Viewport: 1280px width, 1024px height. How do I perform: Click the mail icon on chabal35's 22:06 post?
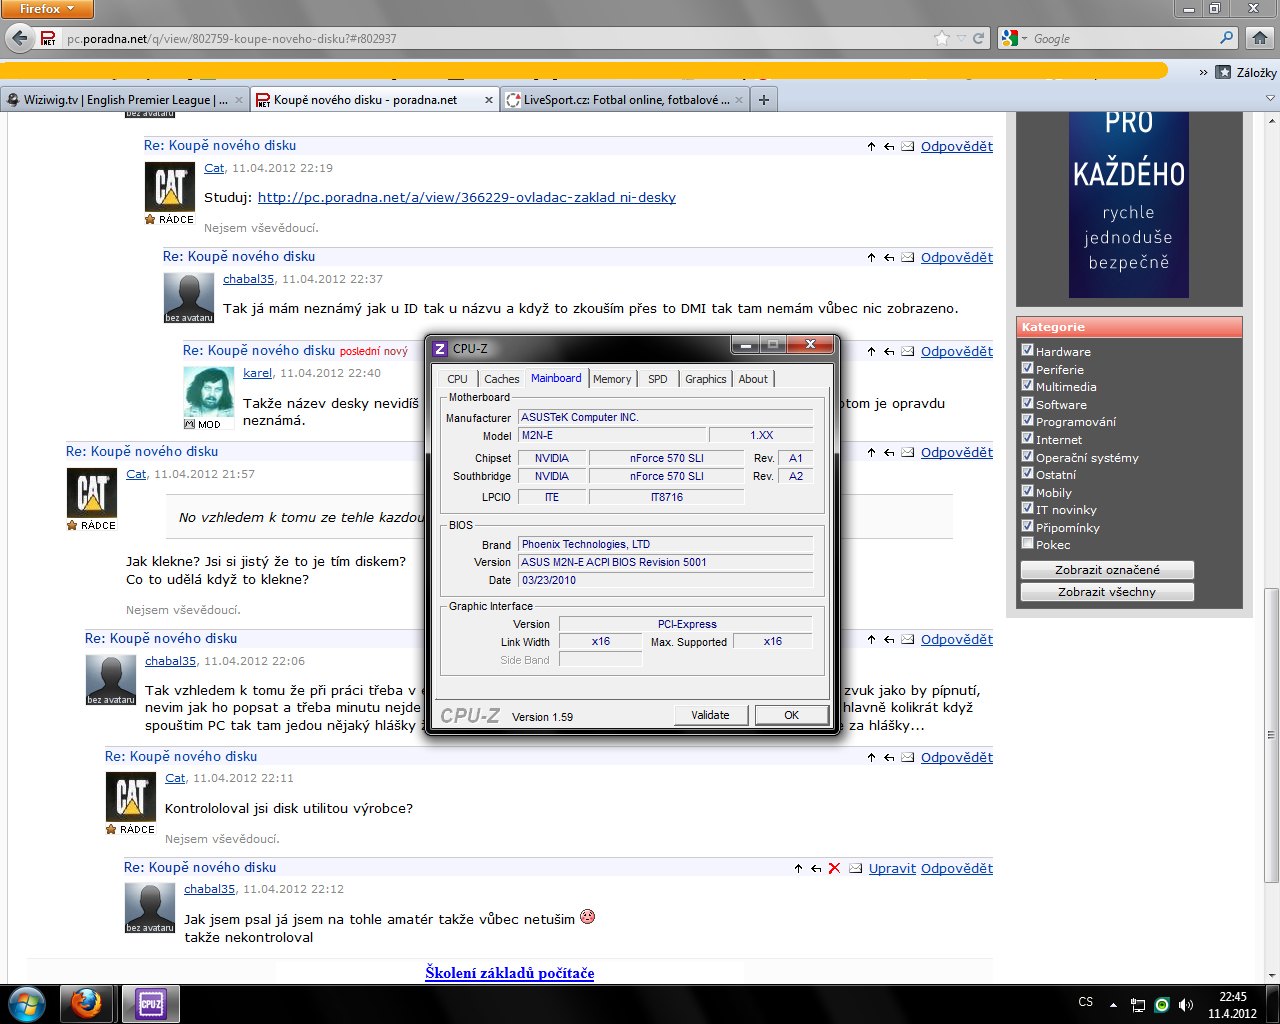[907, 639]
